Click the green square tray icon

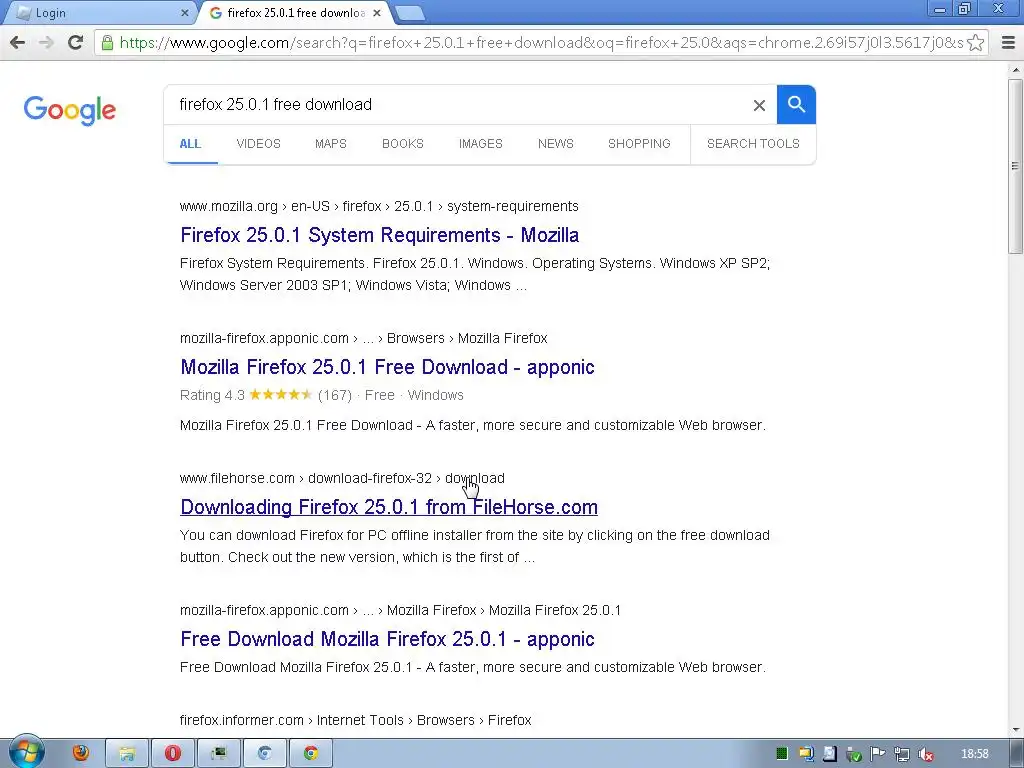(782, 754)
